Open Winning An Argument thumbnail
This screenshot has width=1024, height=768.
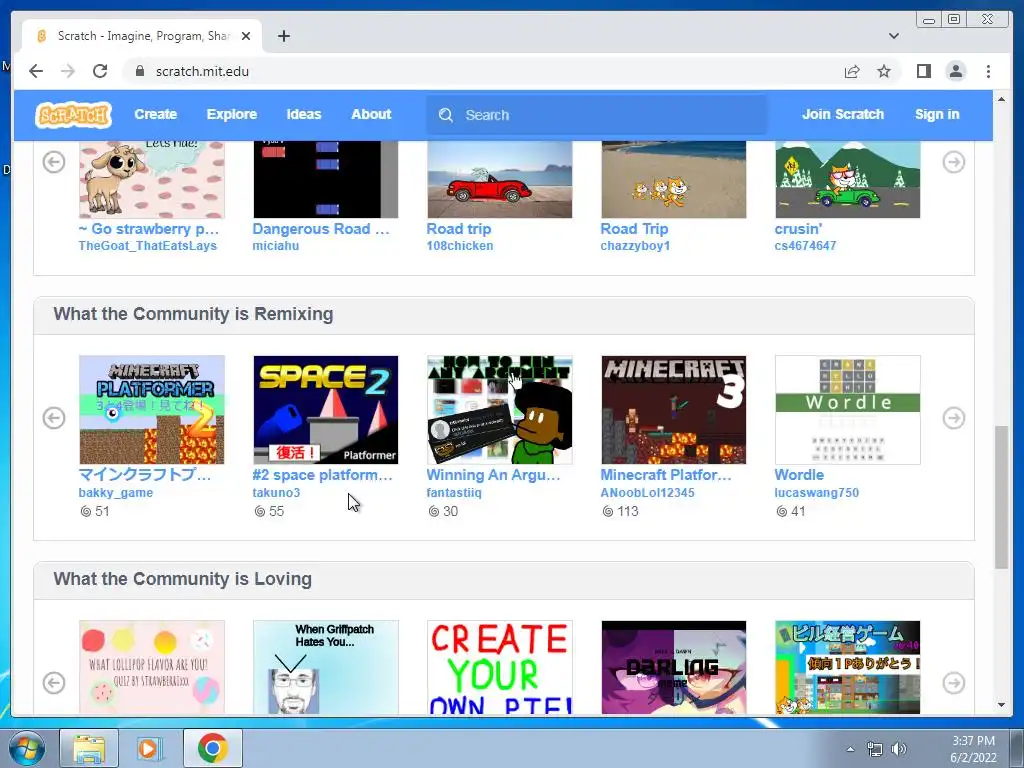pos(500,409)
